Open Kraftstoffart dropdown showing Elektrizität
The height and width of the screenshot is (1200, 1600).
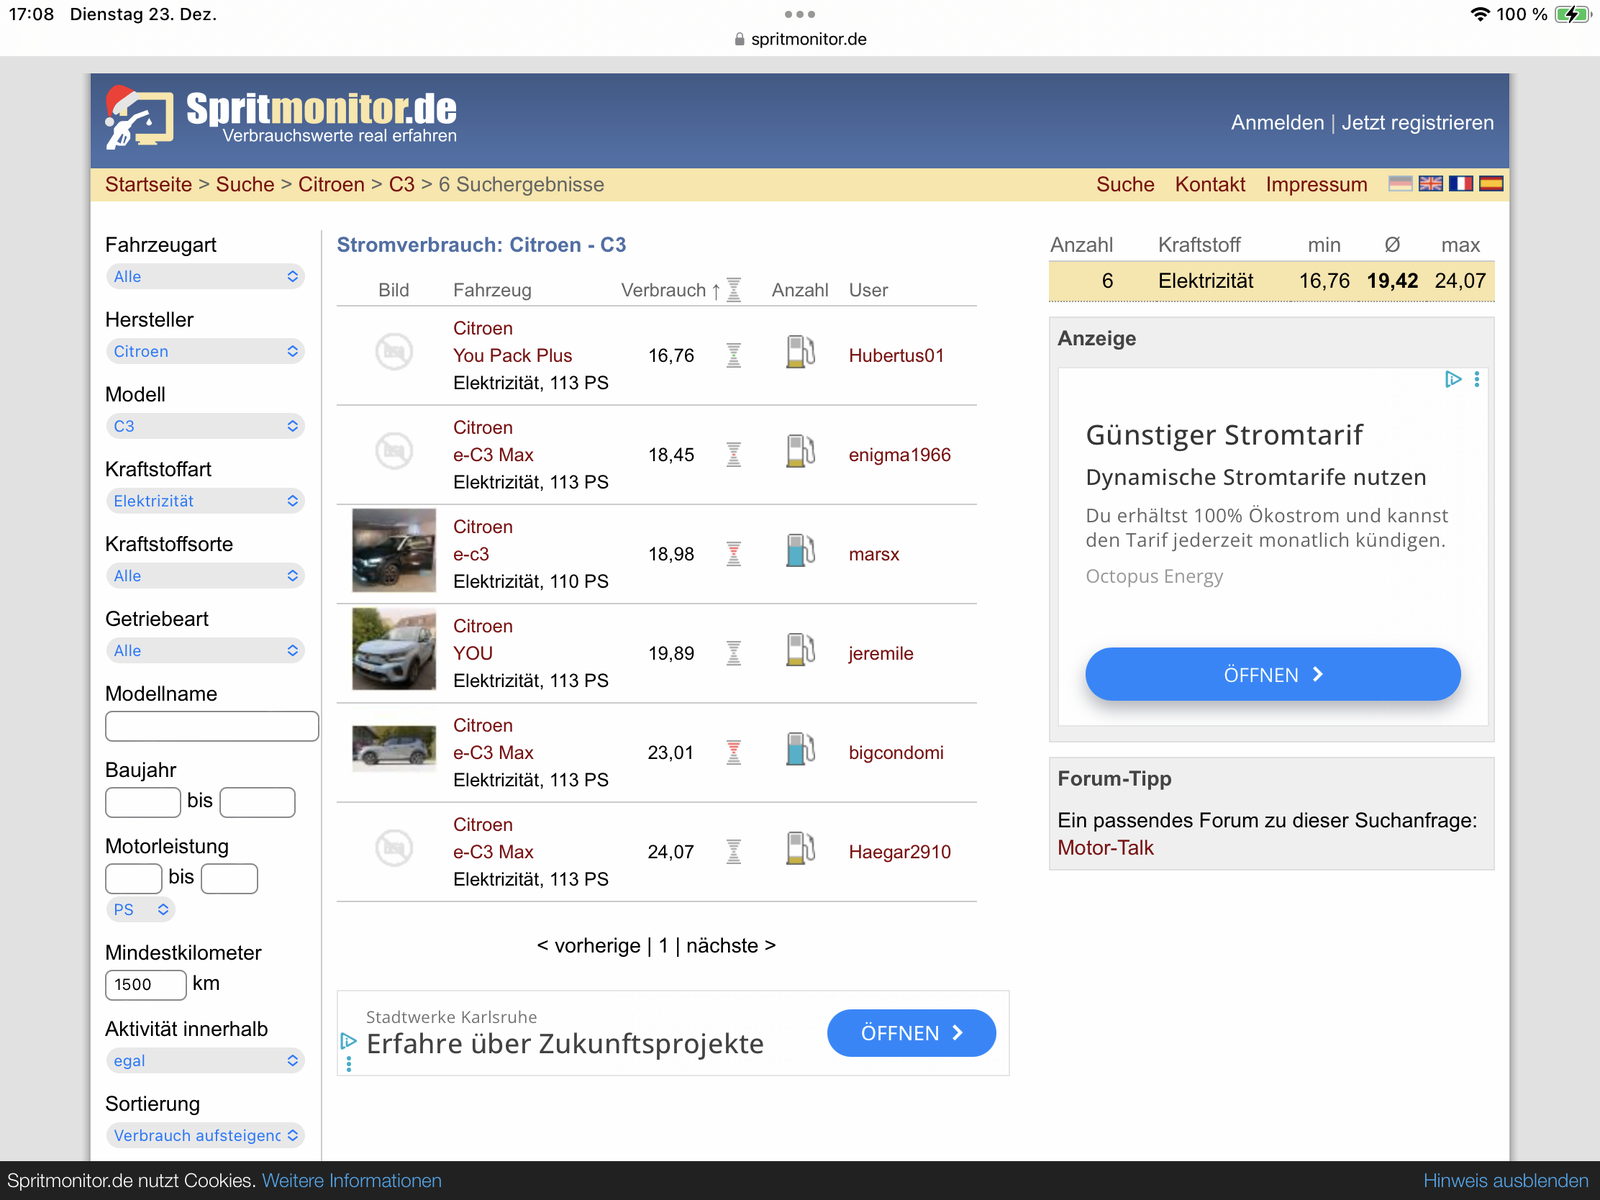click(x=205, y=501)
